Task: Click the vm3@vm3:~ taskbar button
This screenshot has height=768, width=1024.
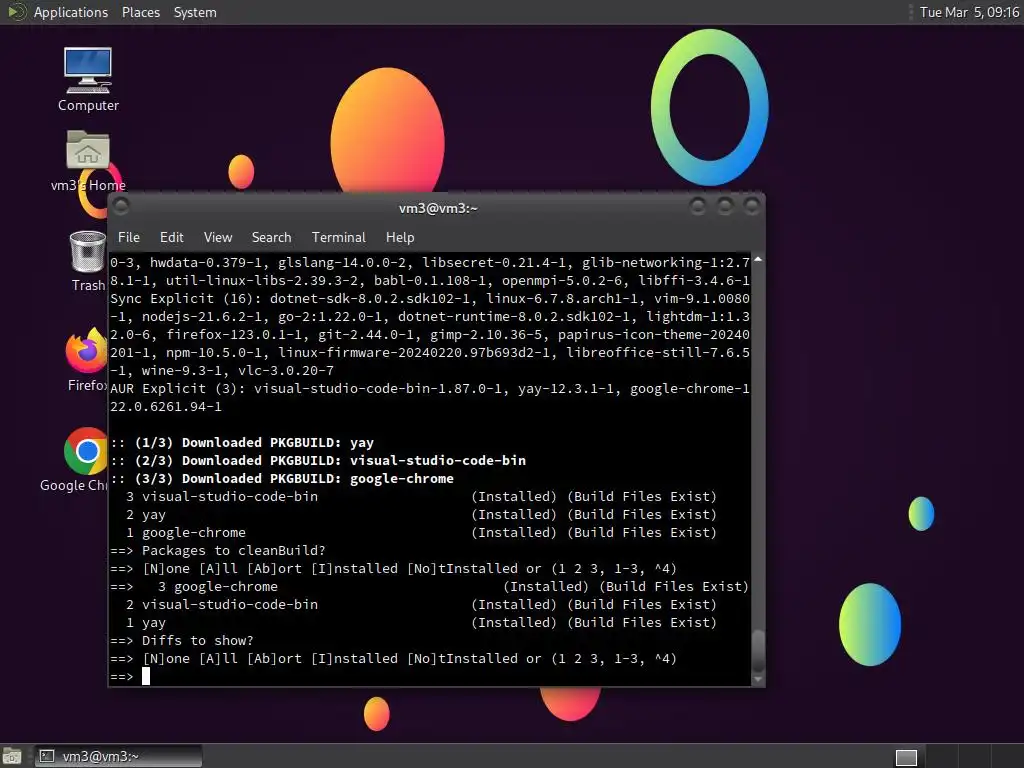Action: (x=118, y=756)
